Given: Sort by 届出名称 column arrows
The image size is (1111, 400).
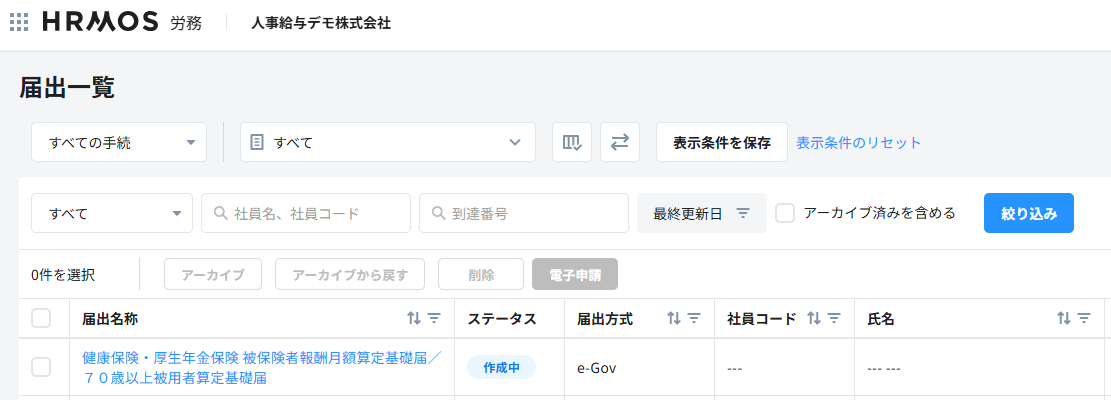Looking at the screenshot, I should click(x=414, y=319).
